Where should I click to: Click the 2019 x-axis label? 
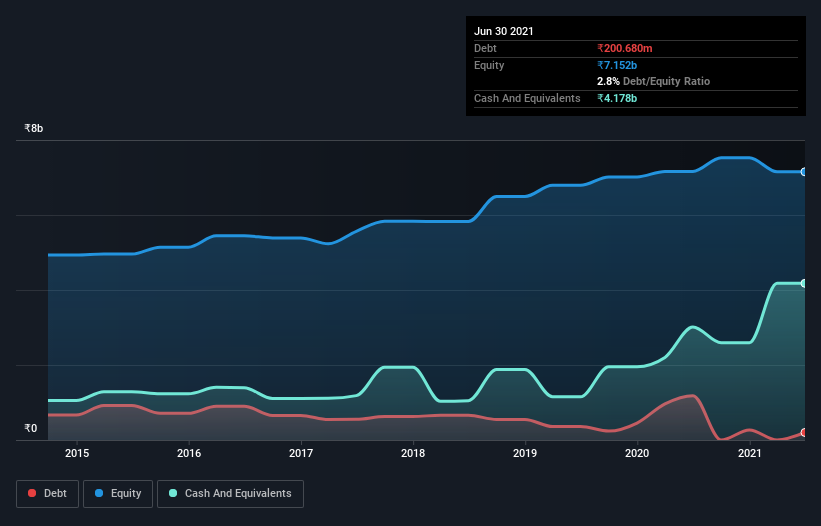(525, 453)
